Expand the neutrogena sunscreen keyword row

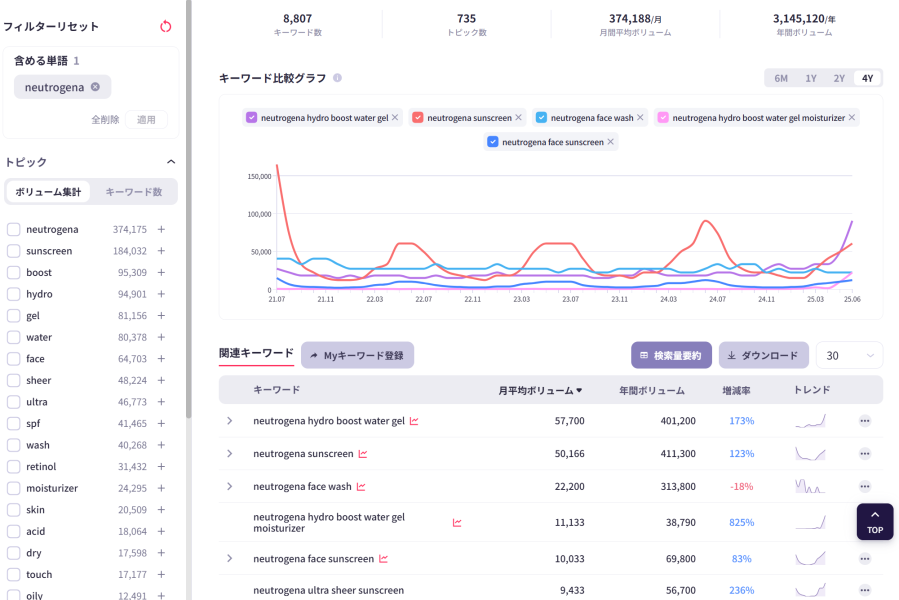230,454
